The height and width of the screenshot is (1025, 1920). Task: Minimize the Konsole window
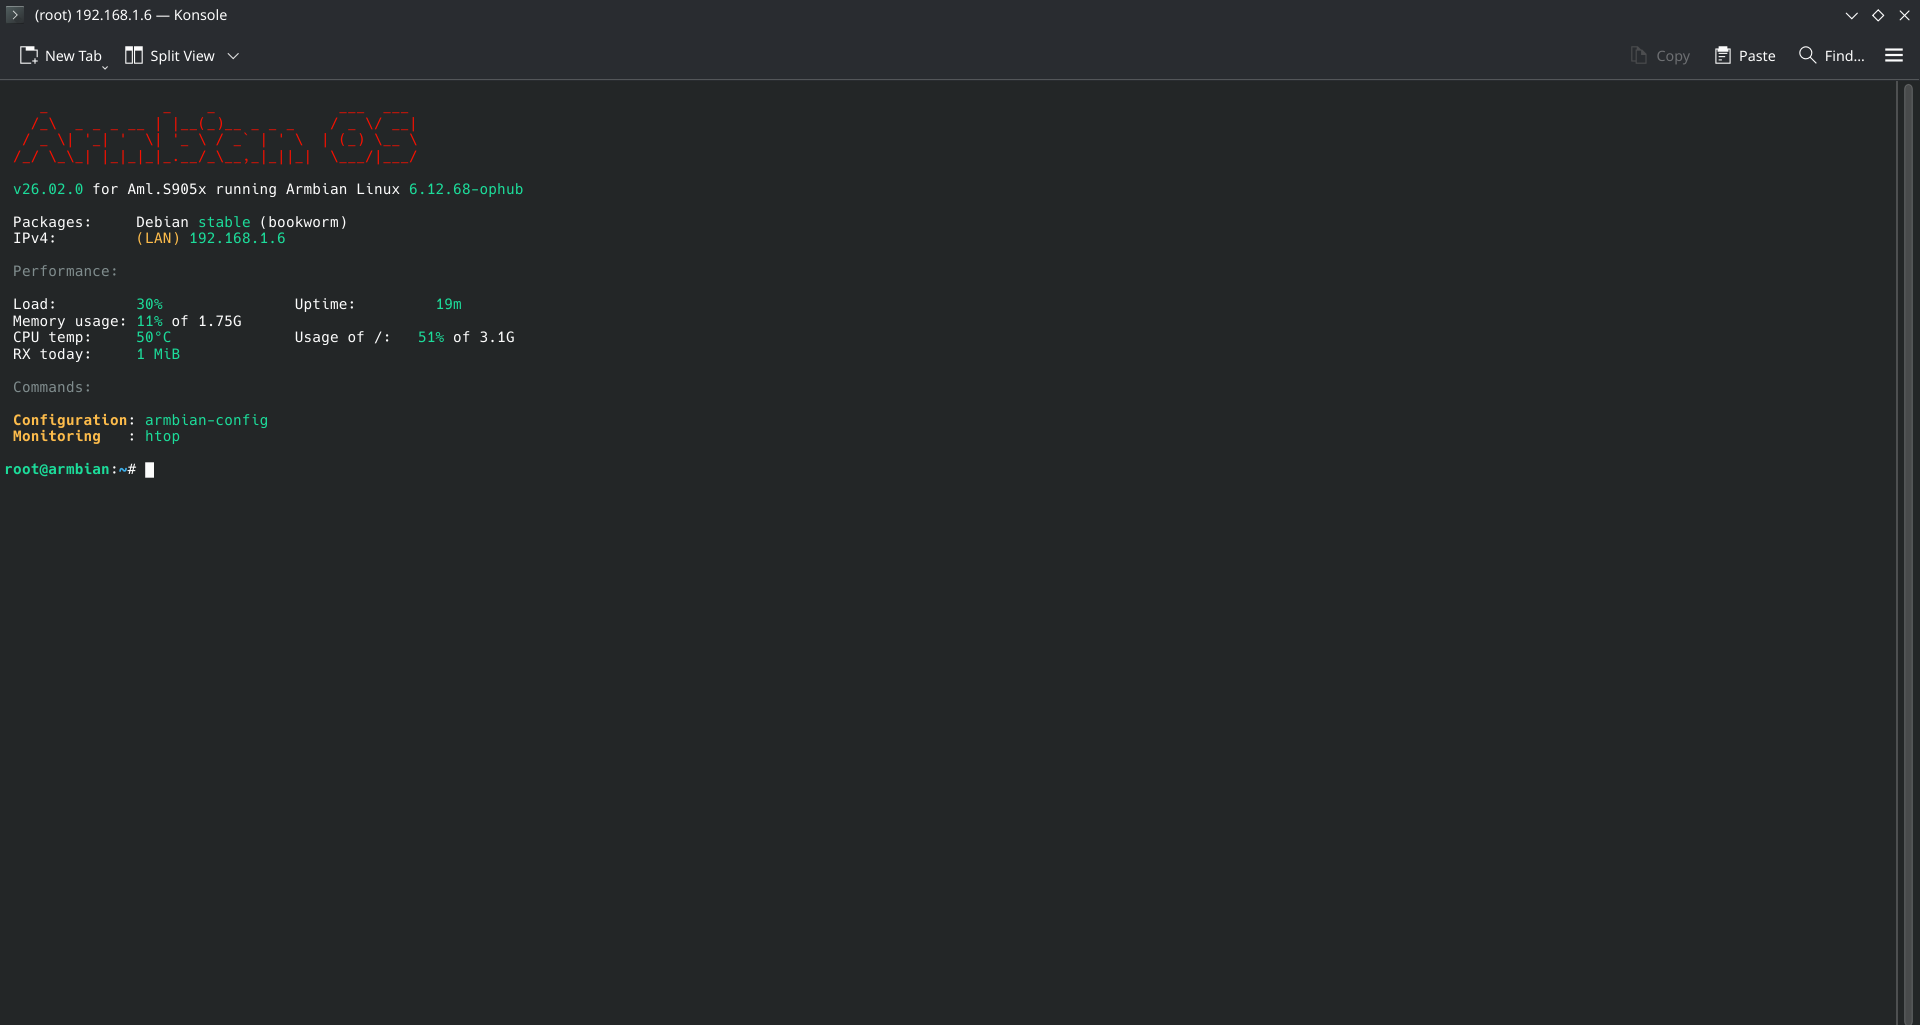pyautogui.click(x=1851, y=15)
